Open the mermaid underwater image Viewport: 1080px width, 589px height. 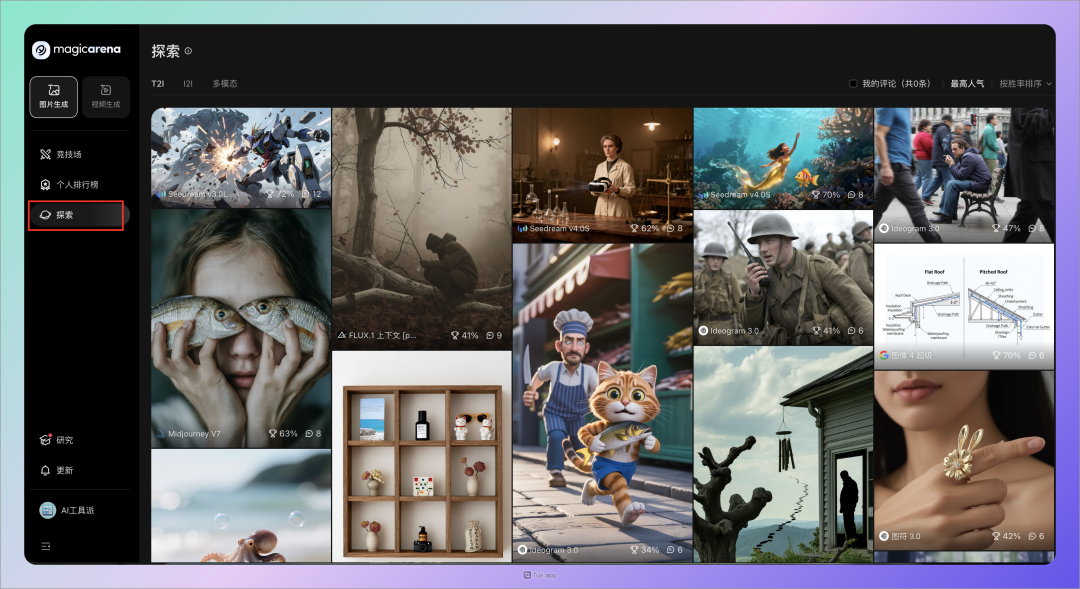tap(783, 158)
